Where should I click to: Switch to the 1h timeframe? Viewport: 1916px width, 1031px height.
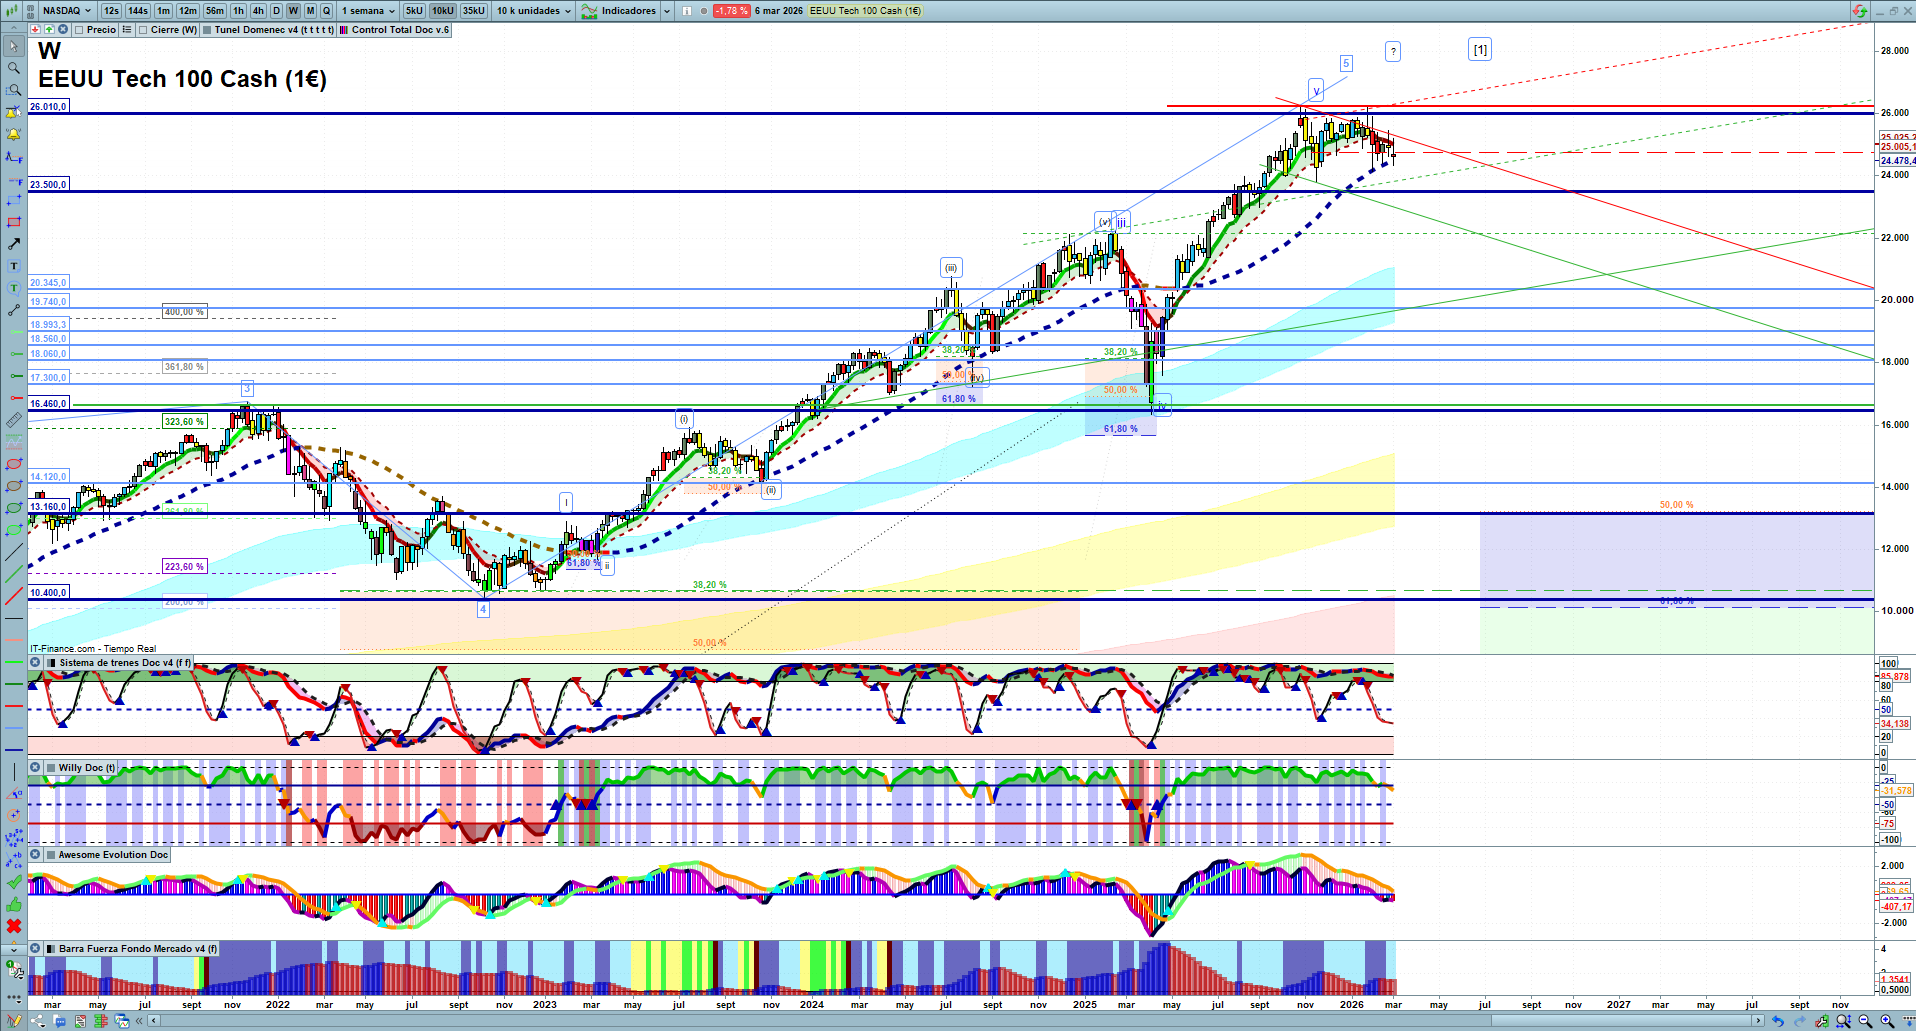click(238, 11)
